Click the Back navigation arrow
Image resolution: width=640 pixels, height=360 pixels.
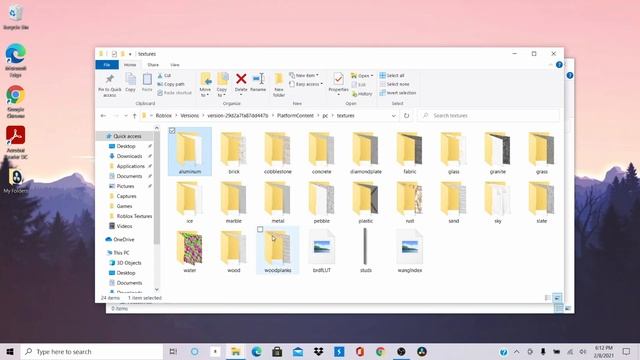103,116
